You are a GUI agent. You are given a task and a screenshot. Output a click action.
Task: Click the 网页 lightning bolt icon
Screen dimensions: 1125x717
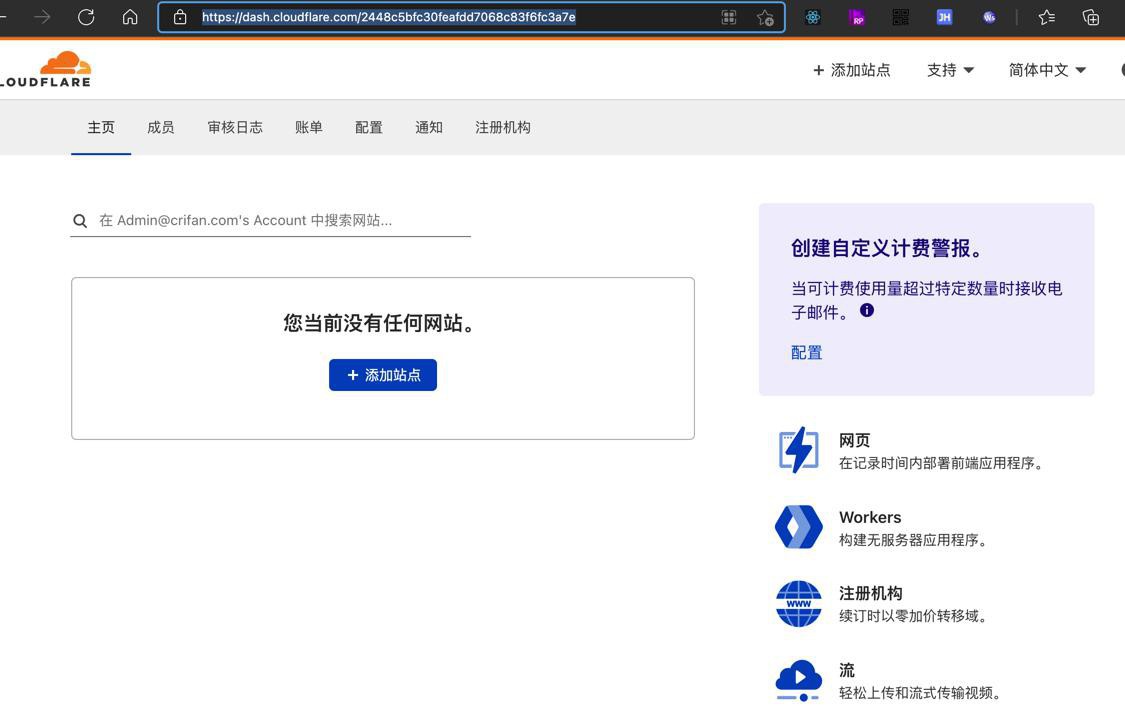tap(799, 450)
